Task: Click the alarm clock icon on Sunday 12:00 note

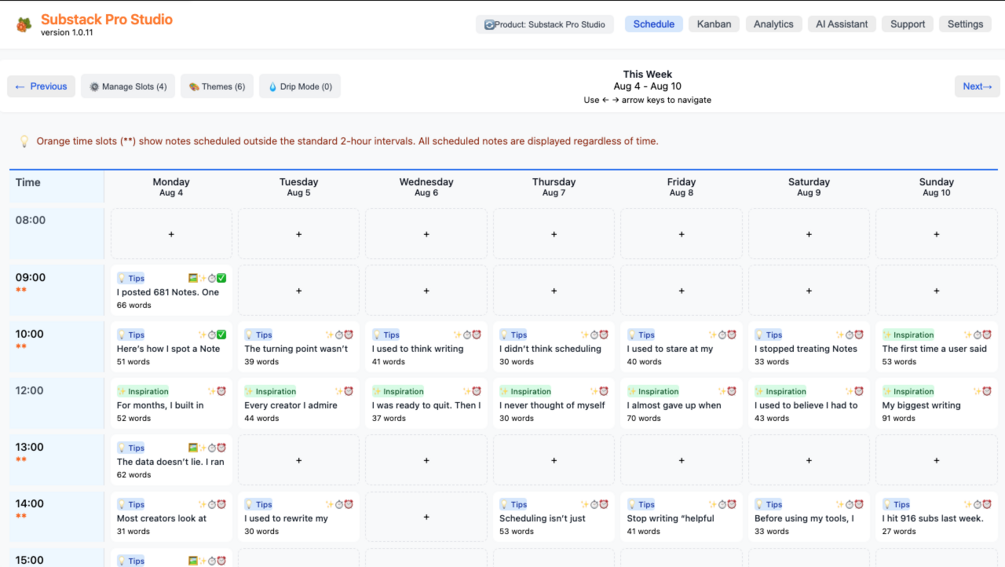Action: [x=987, y=391]
